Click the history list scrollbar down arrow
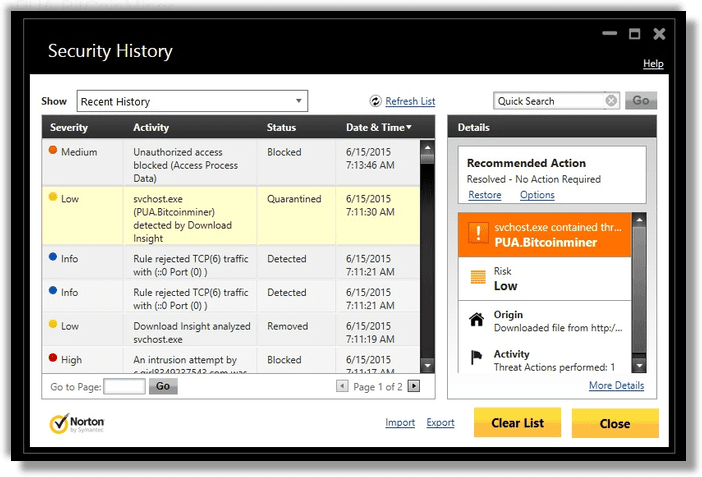702x477 pixels. tap(428, 366)
